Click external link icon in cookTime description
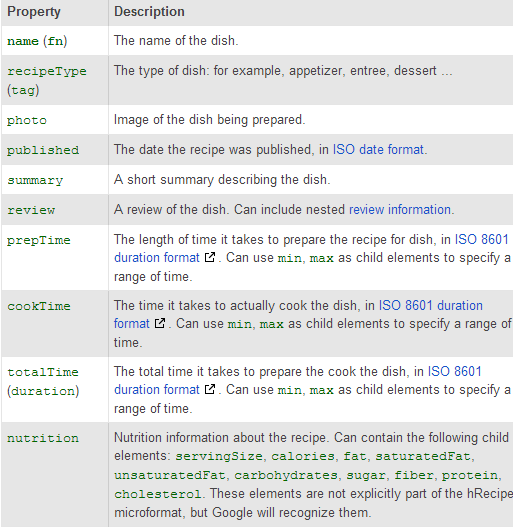This screenshot has height=527, width=513. [160, 323]
